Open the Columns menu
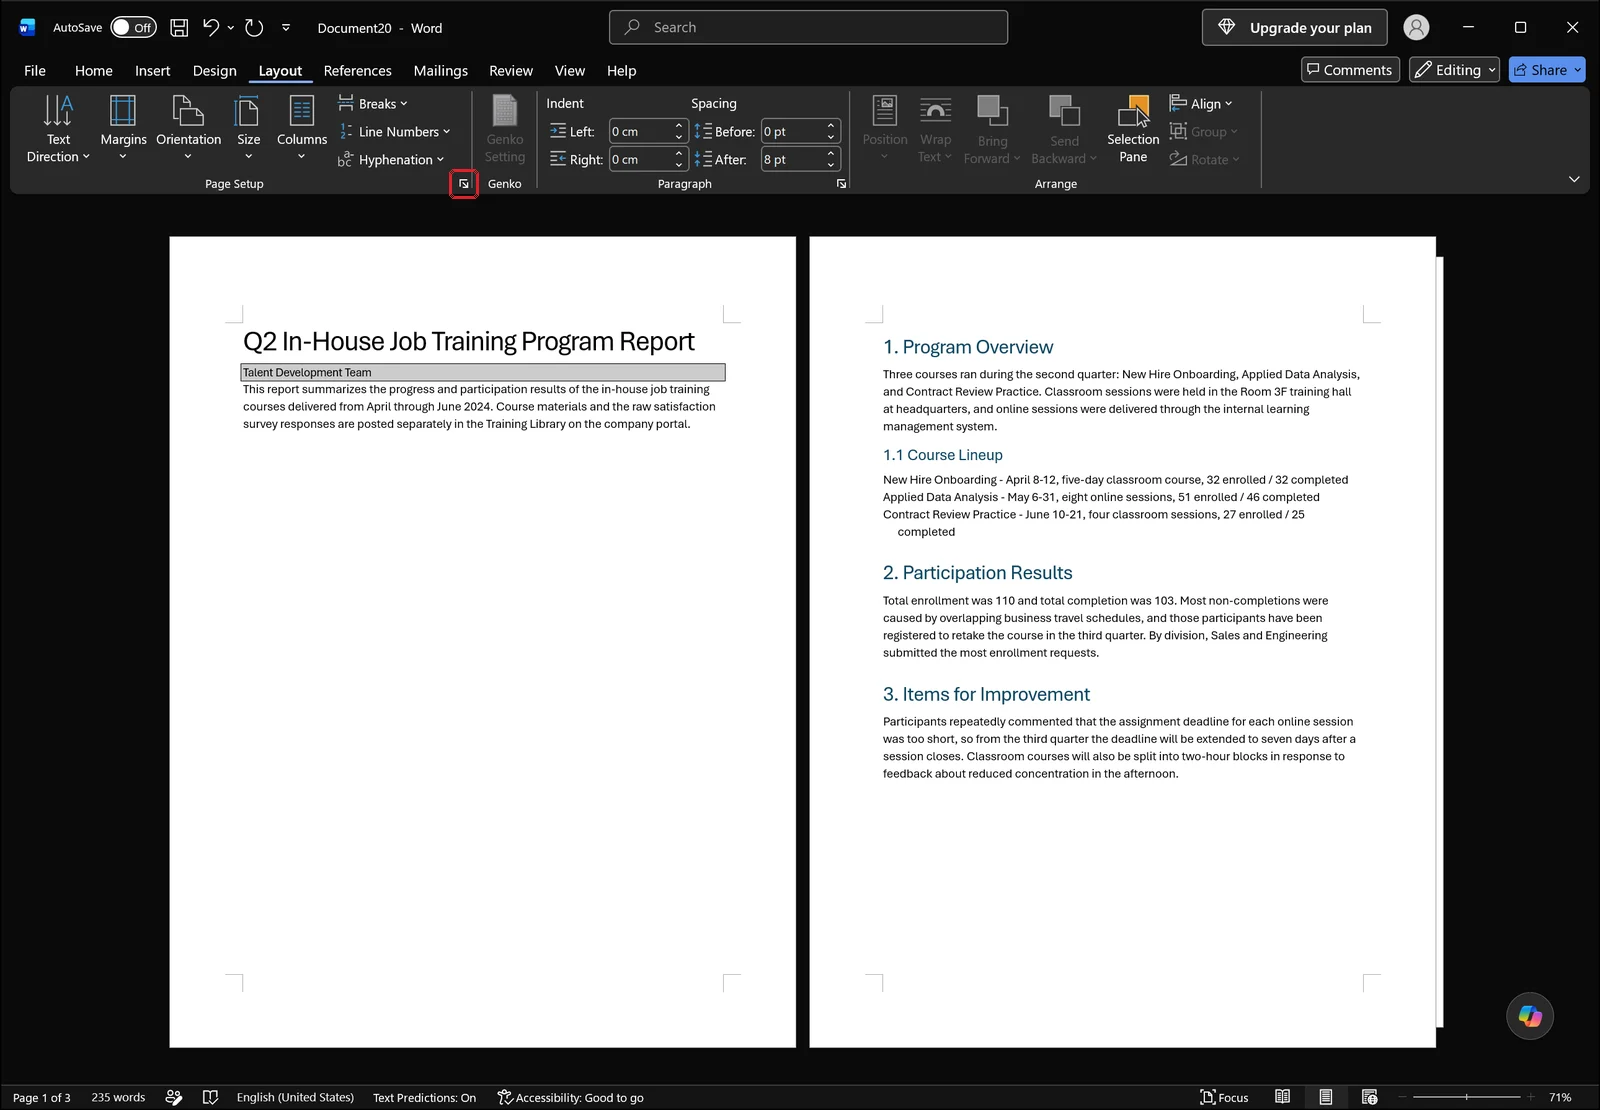This screenshot has height=1110, width=1600. click(x=302, y=128)
